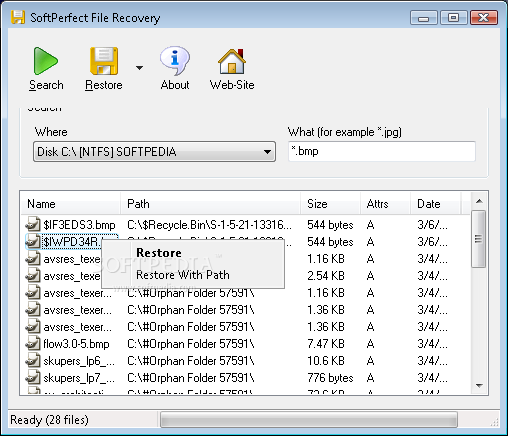Click the status bar progress bar
The height and width of the screenshot is (436, 508).
click(309, 420)
